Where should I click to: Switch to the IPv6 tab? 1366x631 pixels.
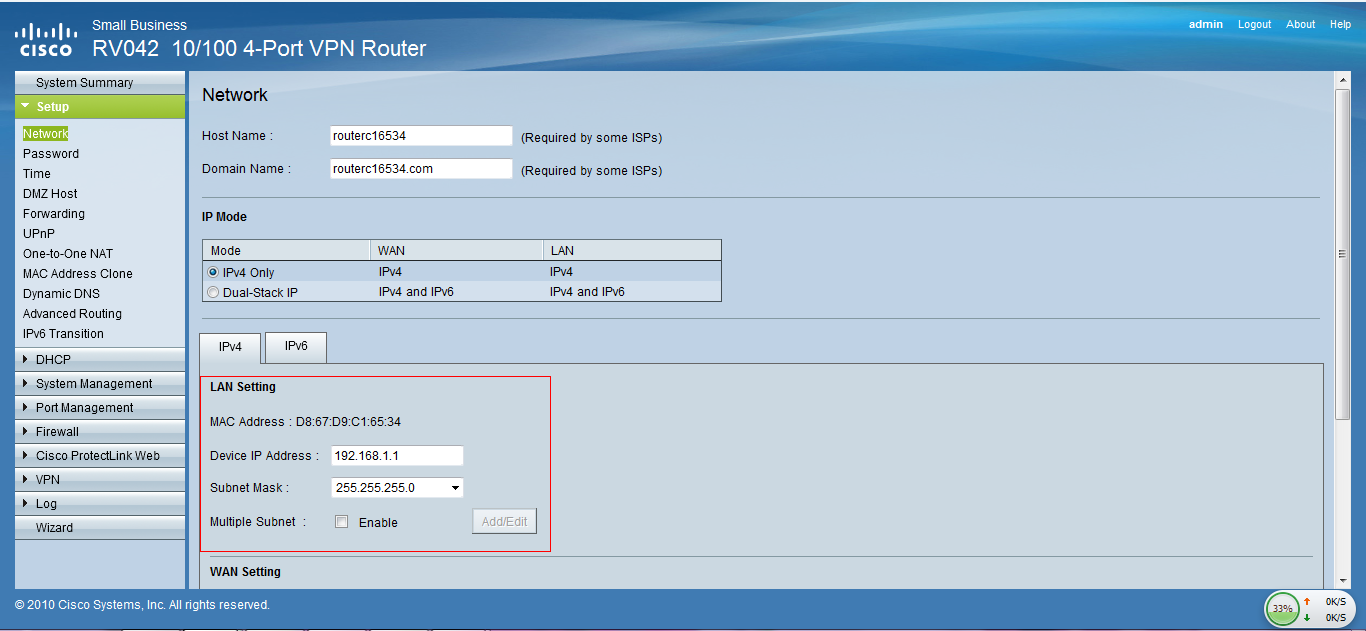coord(296,346)
